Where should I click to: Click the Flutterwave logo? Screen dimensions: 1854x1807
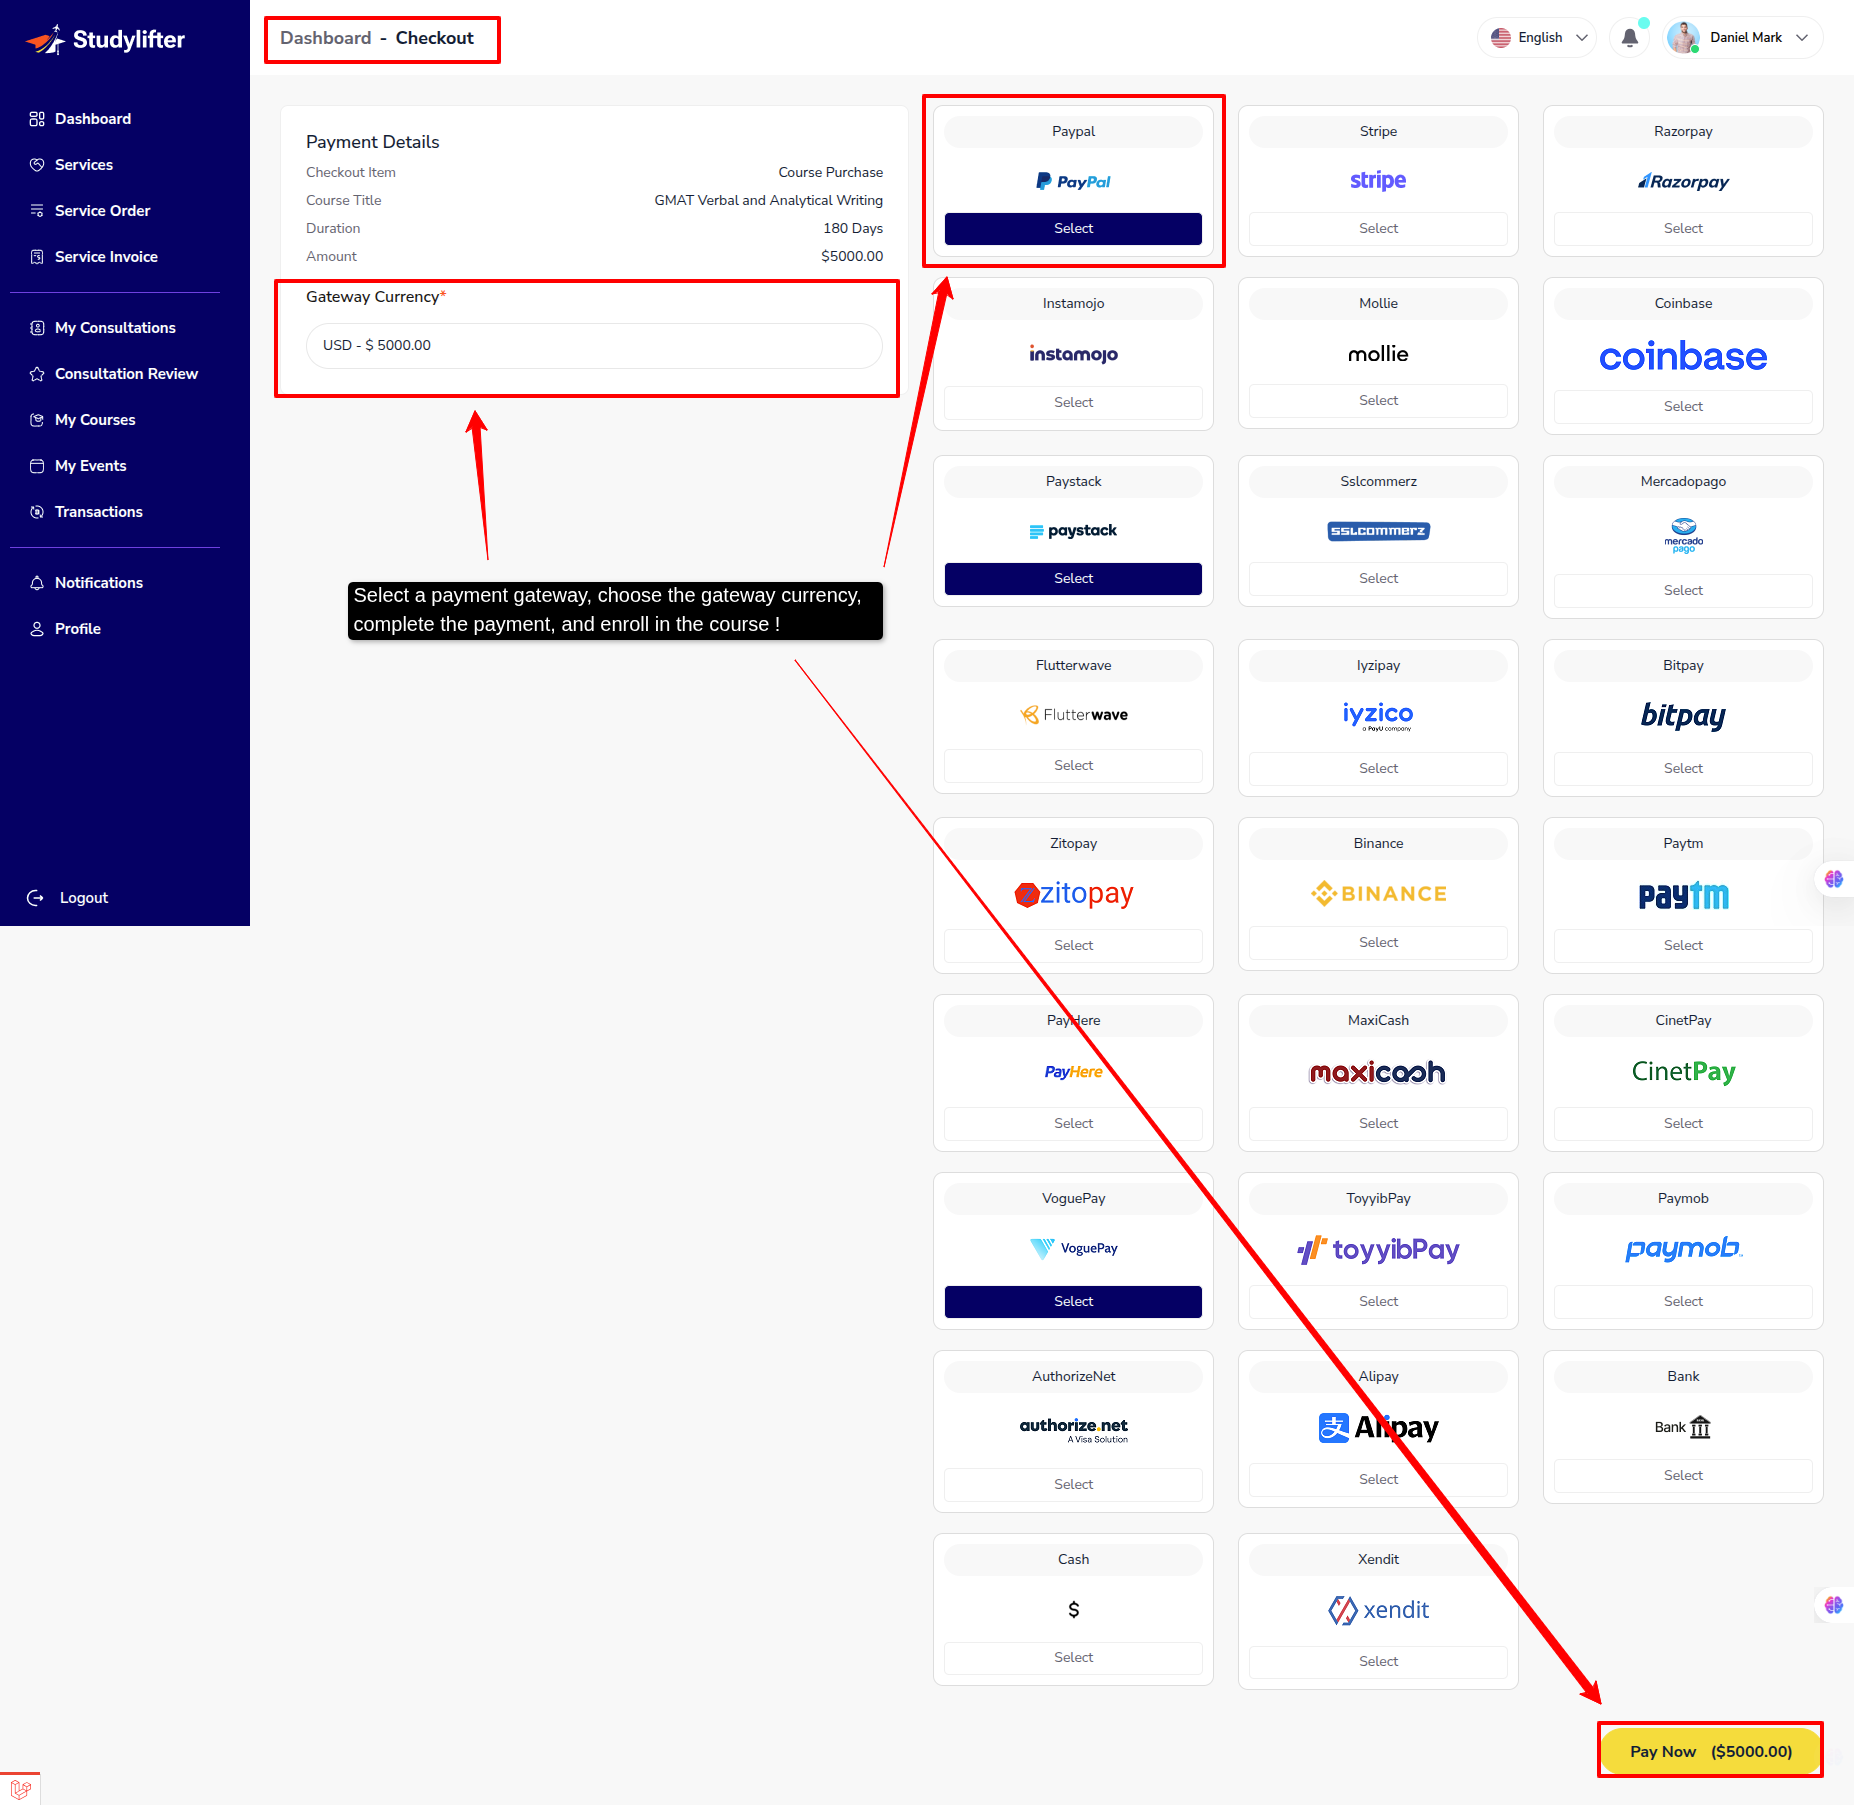[1073, 714]
